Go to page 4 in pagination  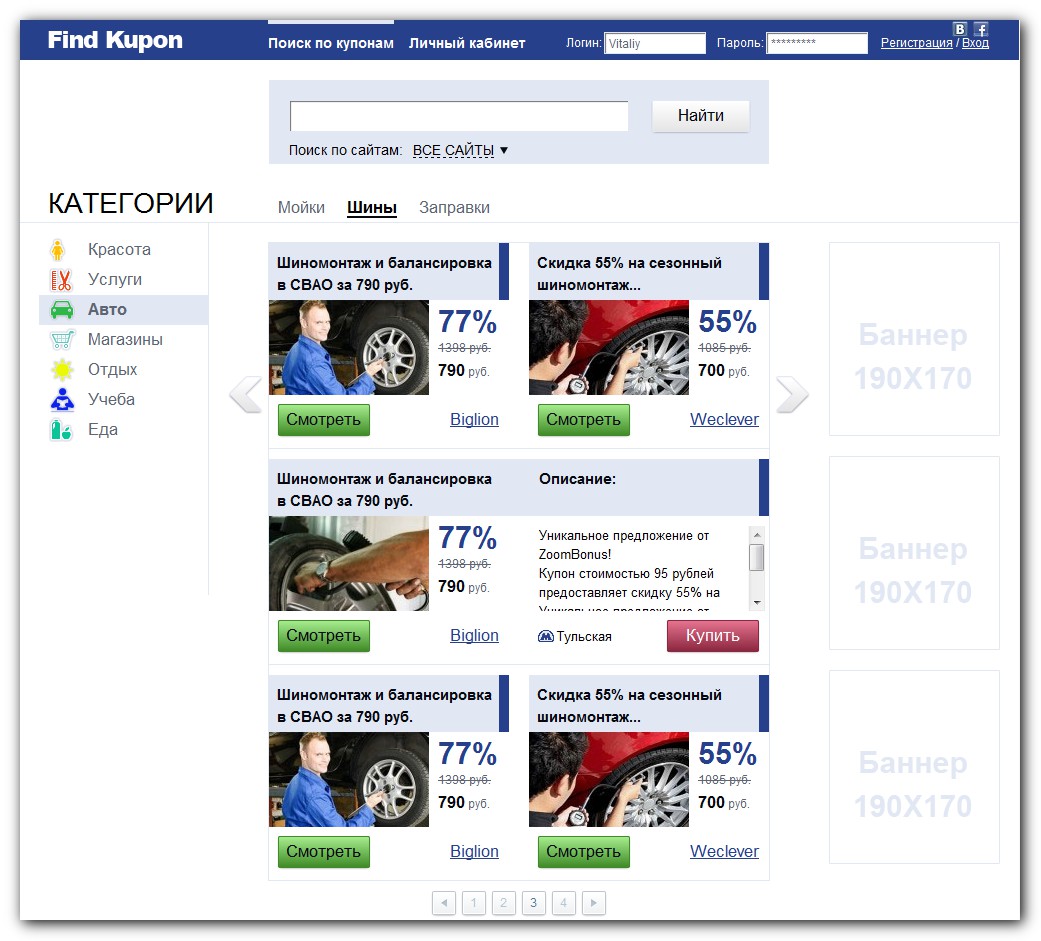pos(563,903)
